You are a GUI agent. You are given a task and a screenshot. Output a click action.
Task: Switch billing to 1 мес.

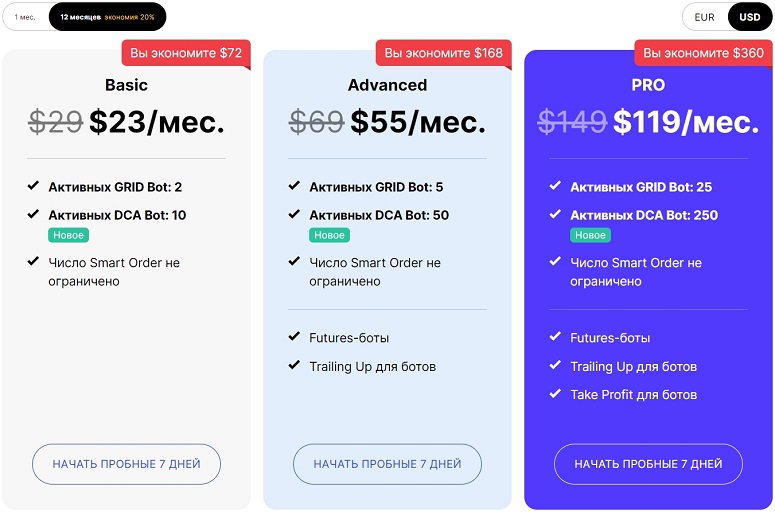point(25,17)
